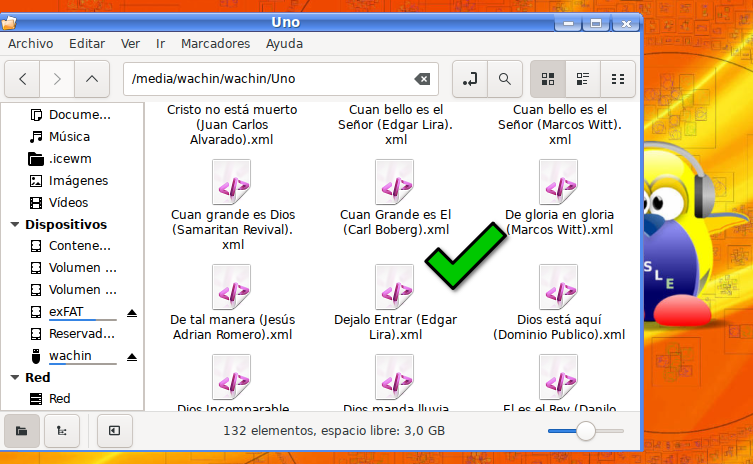The height and width of the screenshot is (464, 753).
Task: Select De gloria en gloria (Marcos Witt).xml icon
Action: click(x=559, y=182)
